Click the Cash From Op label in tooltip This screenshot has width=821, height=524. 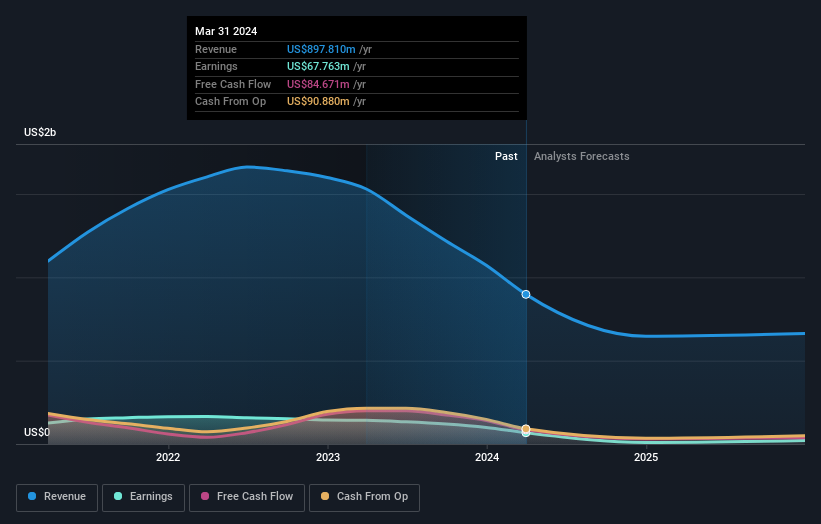(230, 102)
